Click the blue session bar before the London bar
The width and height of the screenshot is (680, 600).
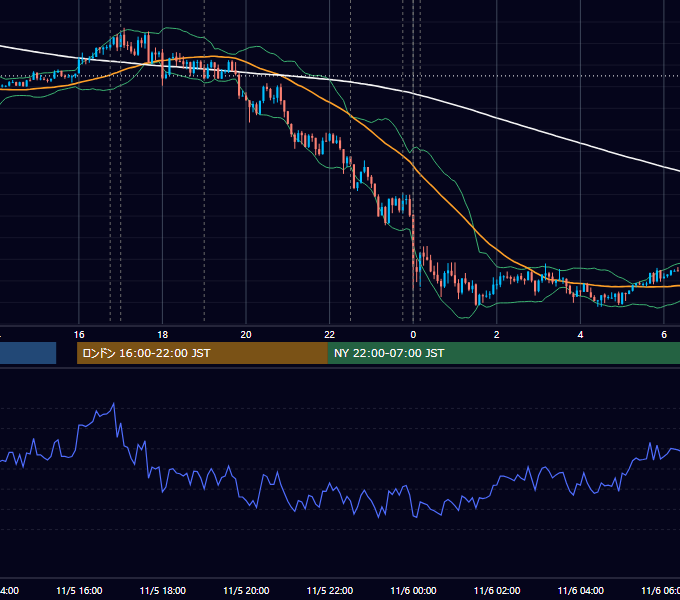[28, 353]
